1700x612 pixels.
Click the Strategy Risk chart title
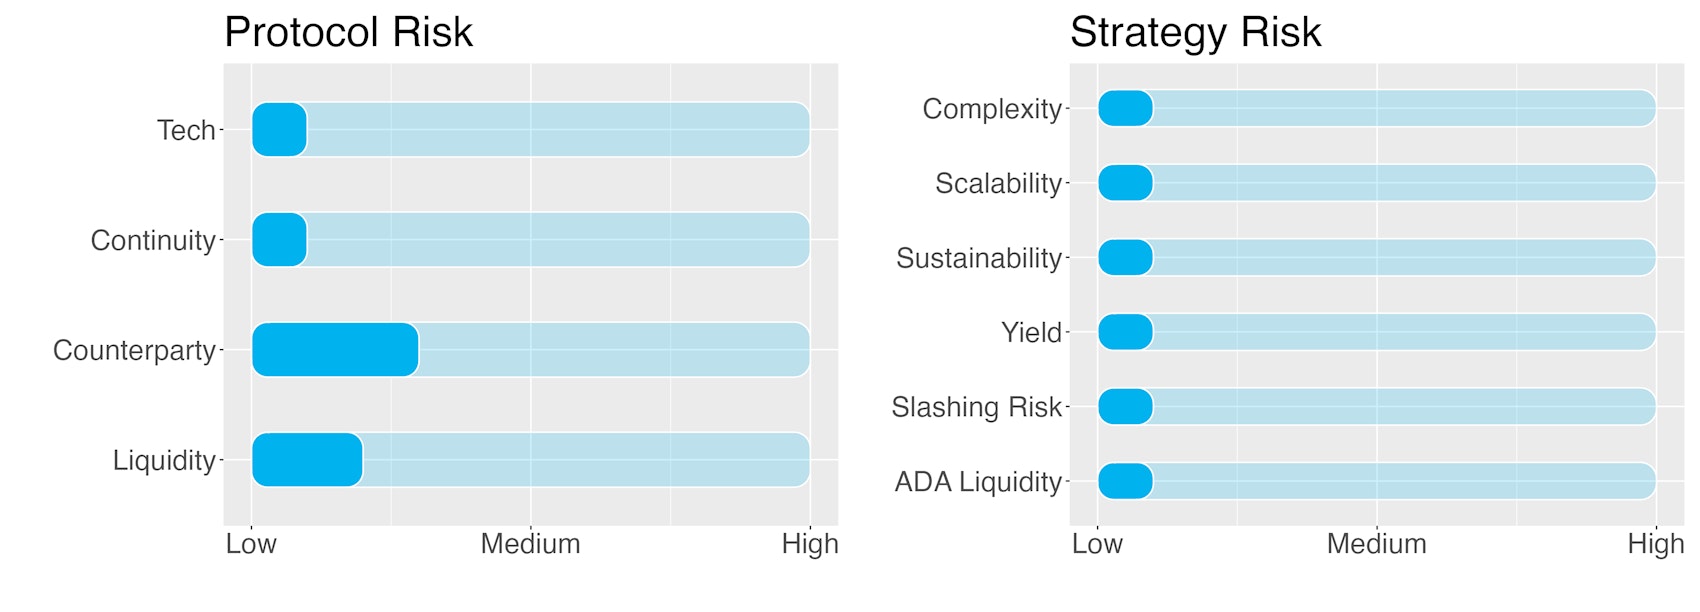(1195, 32)
